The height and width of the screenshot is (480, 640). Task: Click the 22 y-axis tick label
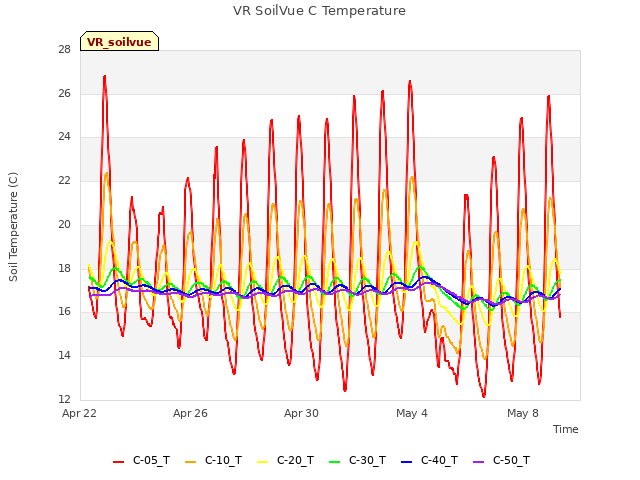(x=64, y=180)
